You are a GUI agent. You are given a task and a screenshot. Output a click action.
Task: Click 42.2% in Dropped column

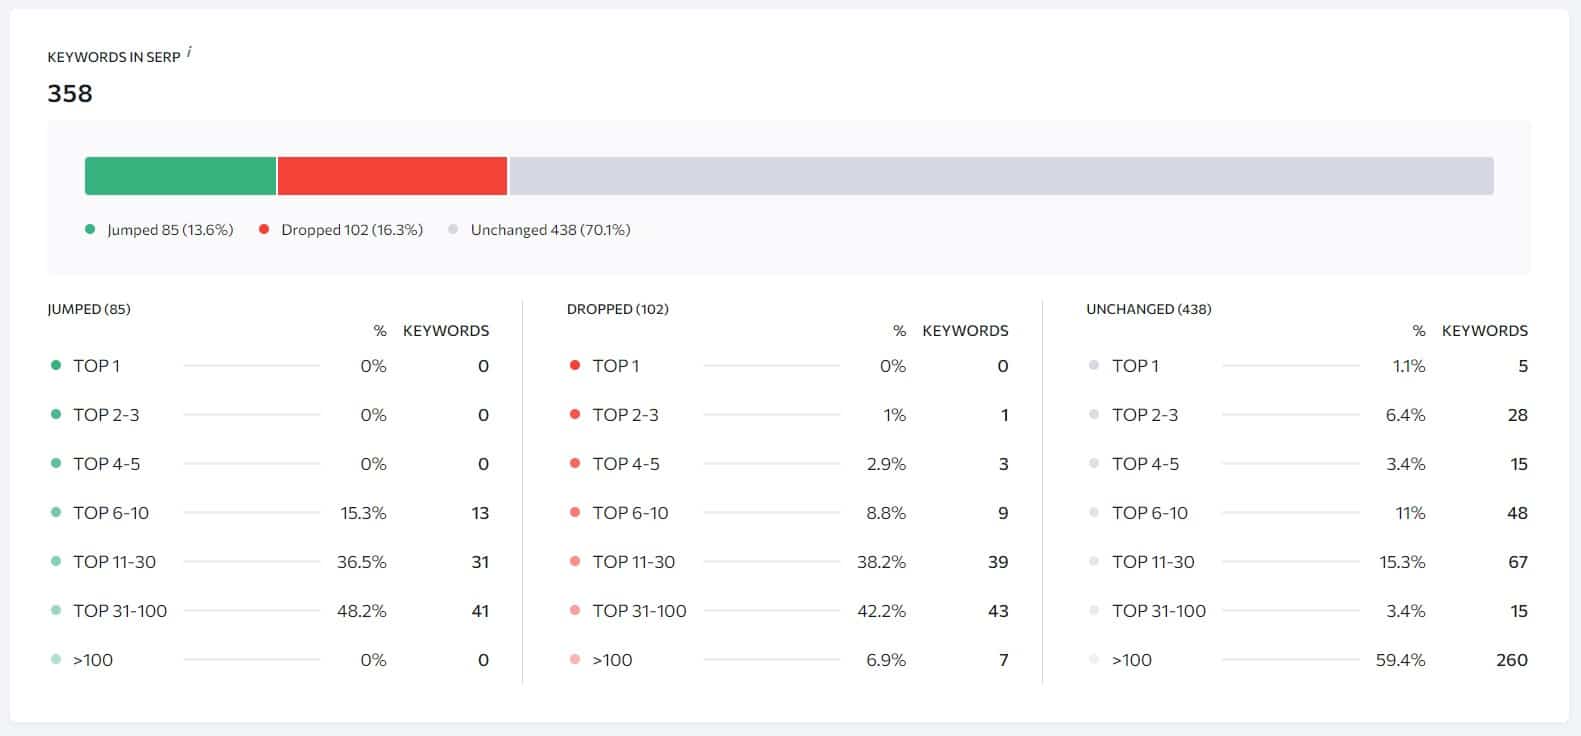[882, 611]
